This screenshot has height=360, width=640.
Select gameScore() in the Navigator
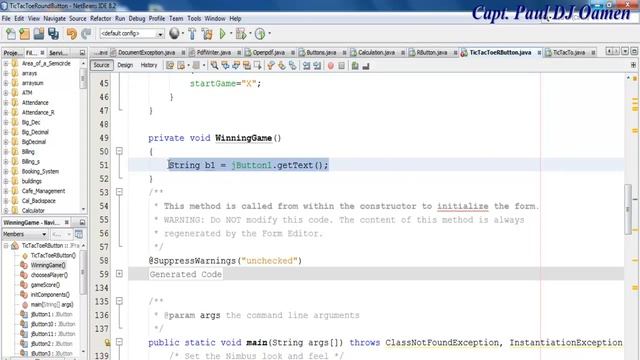[45, 285]
